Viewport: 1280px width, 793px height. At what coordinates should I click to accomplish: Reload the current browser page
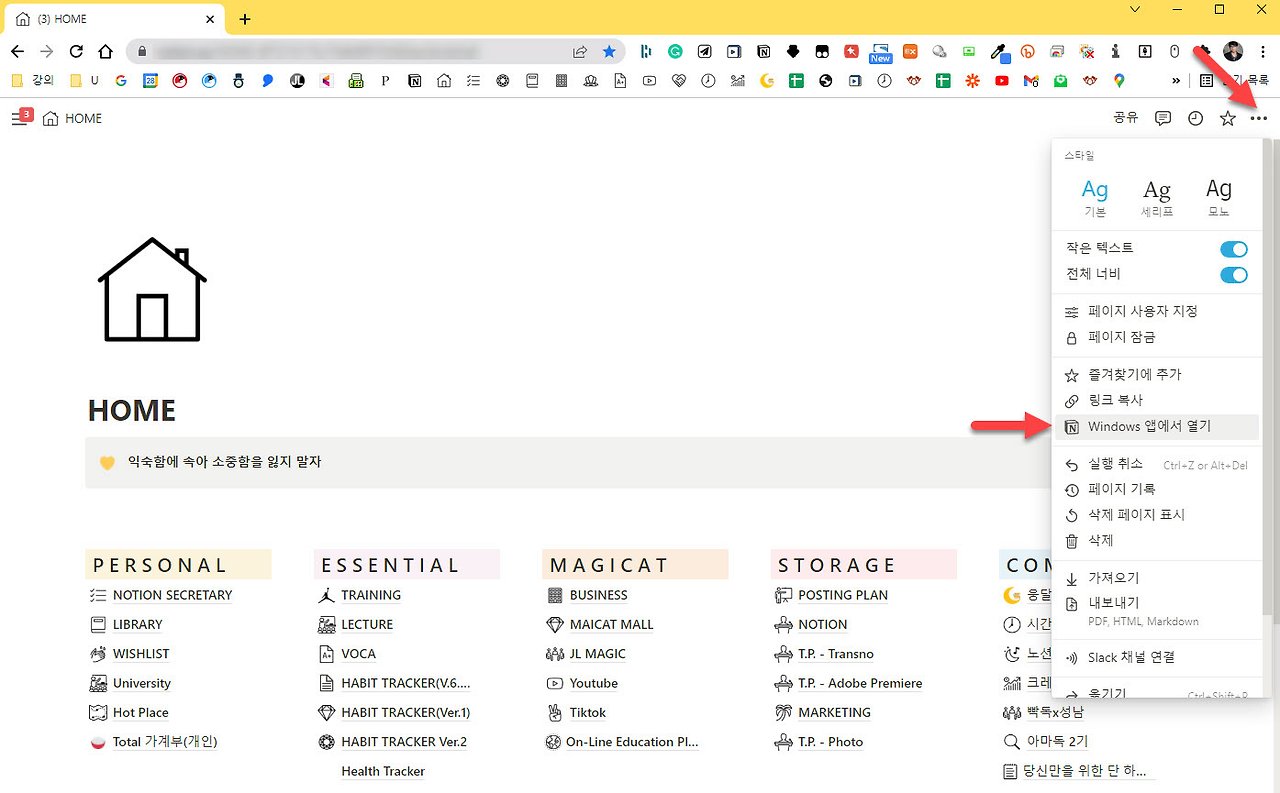(x=76, y=51)
